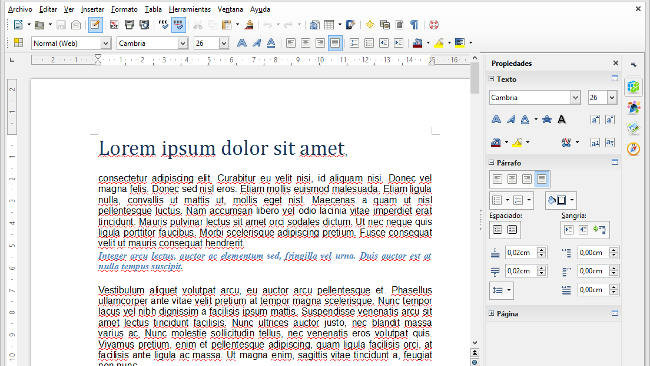Click the Paste clipboard icon
Viewport: 650px width, 366px height.
[227, 25]
